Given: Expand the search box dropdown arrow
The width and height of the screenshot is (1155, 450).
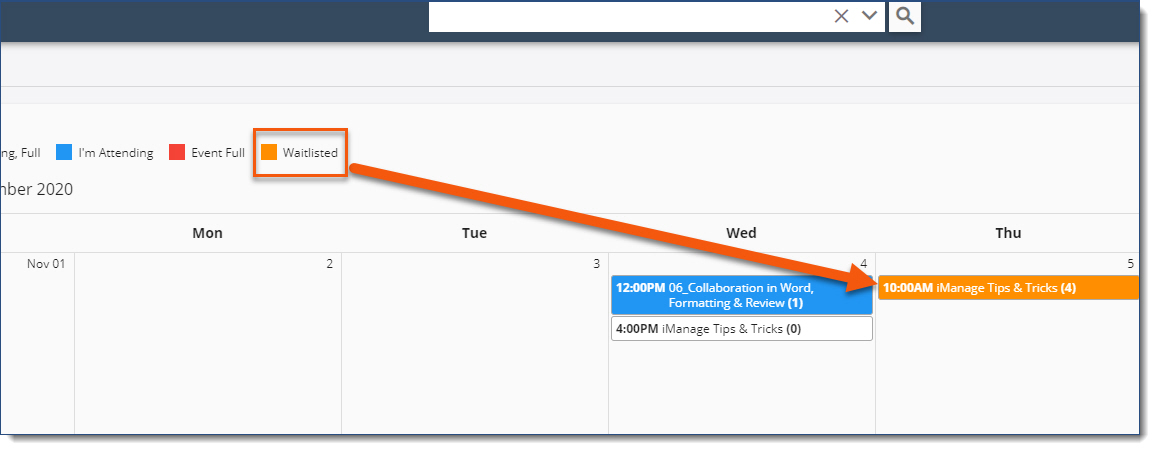Looking at the screenshot, I should 869,15.
